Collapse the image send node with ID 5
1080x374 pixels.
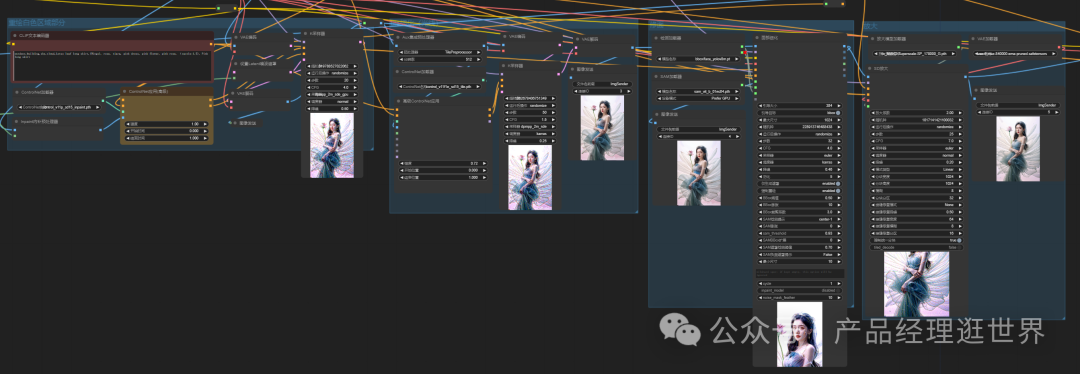pos(977,90)
